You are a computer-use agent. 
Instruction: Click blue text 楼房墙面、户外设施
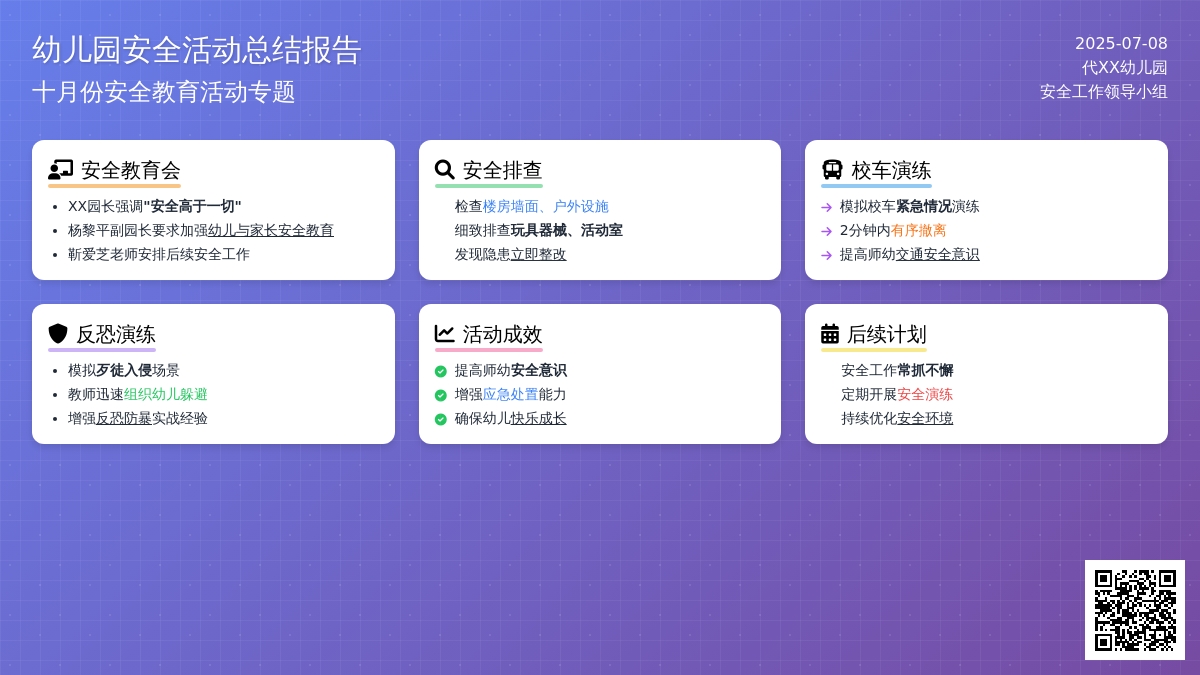tap(546, 206)
